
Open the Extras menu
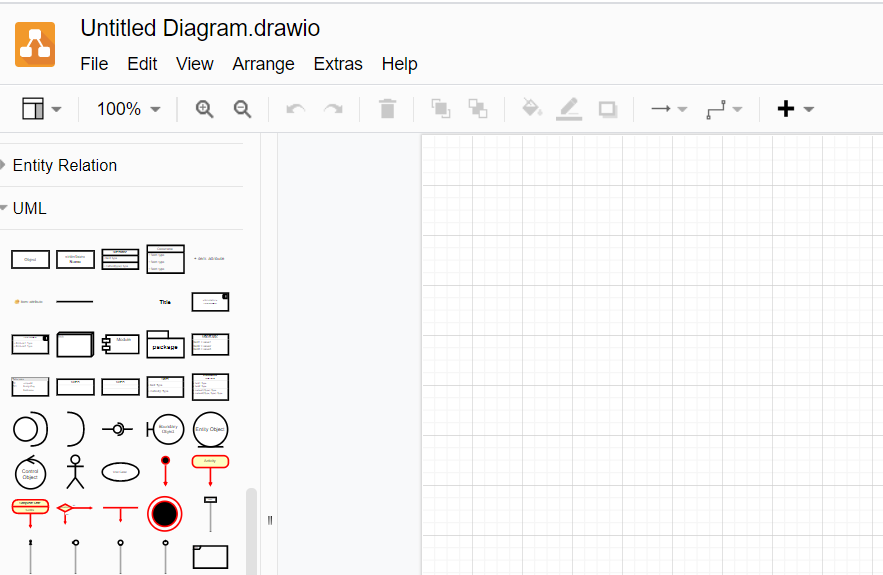338,64
